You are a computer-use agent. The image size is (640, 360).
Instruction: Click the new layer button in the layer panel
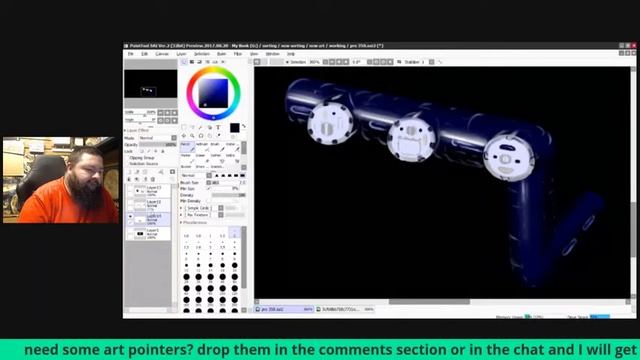130,172
